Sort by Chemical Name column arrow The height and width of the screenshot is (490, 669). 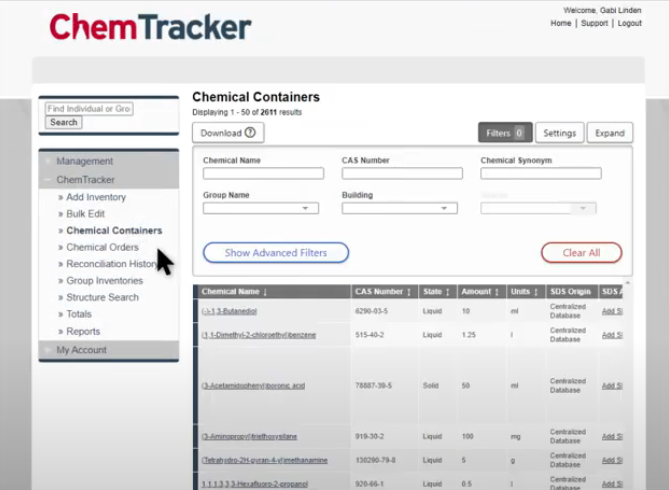click(x=265, y=292)
